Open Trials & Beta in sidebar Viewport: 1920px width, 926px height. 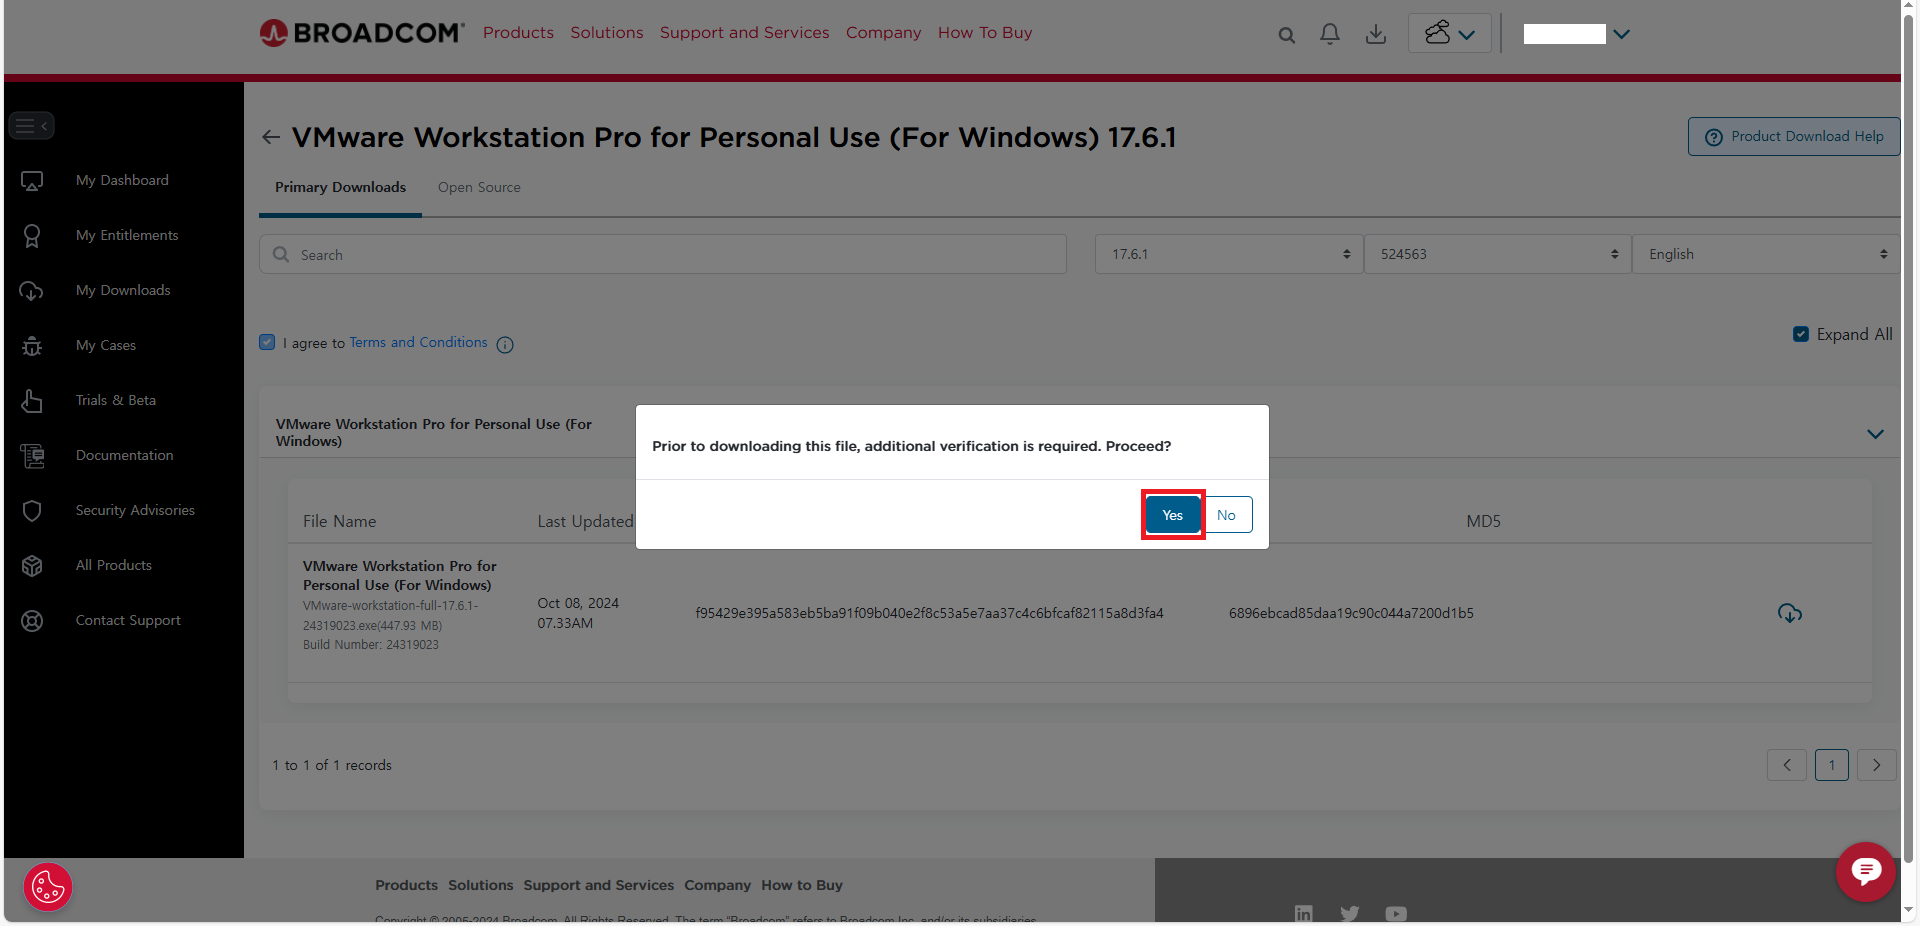coord(116,401)
